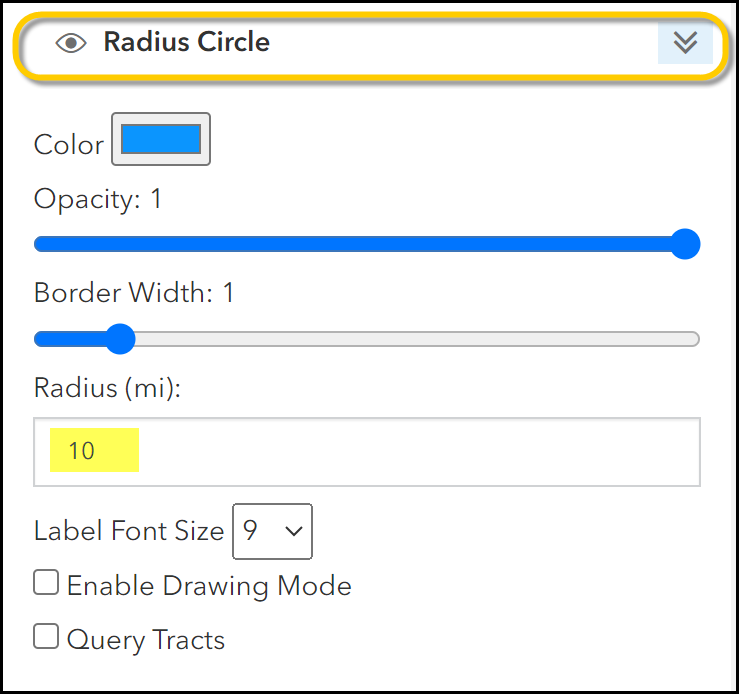The image size is (739, 694).
Task: Click the Radius (mi) label text
Action: coord(107,388)
